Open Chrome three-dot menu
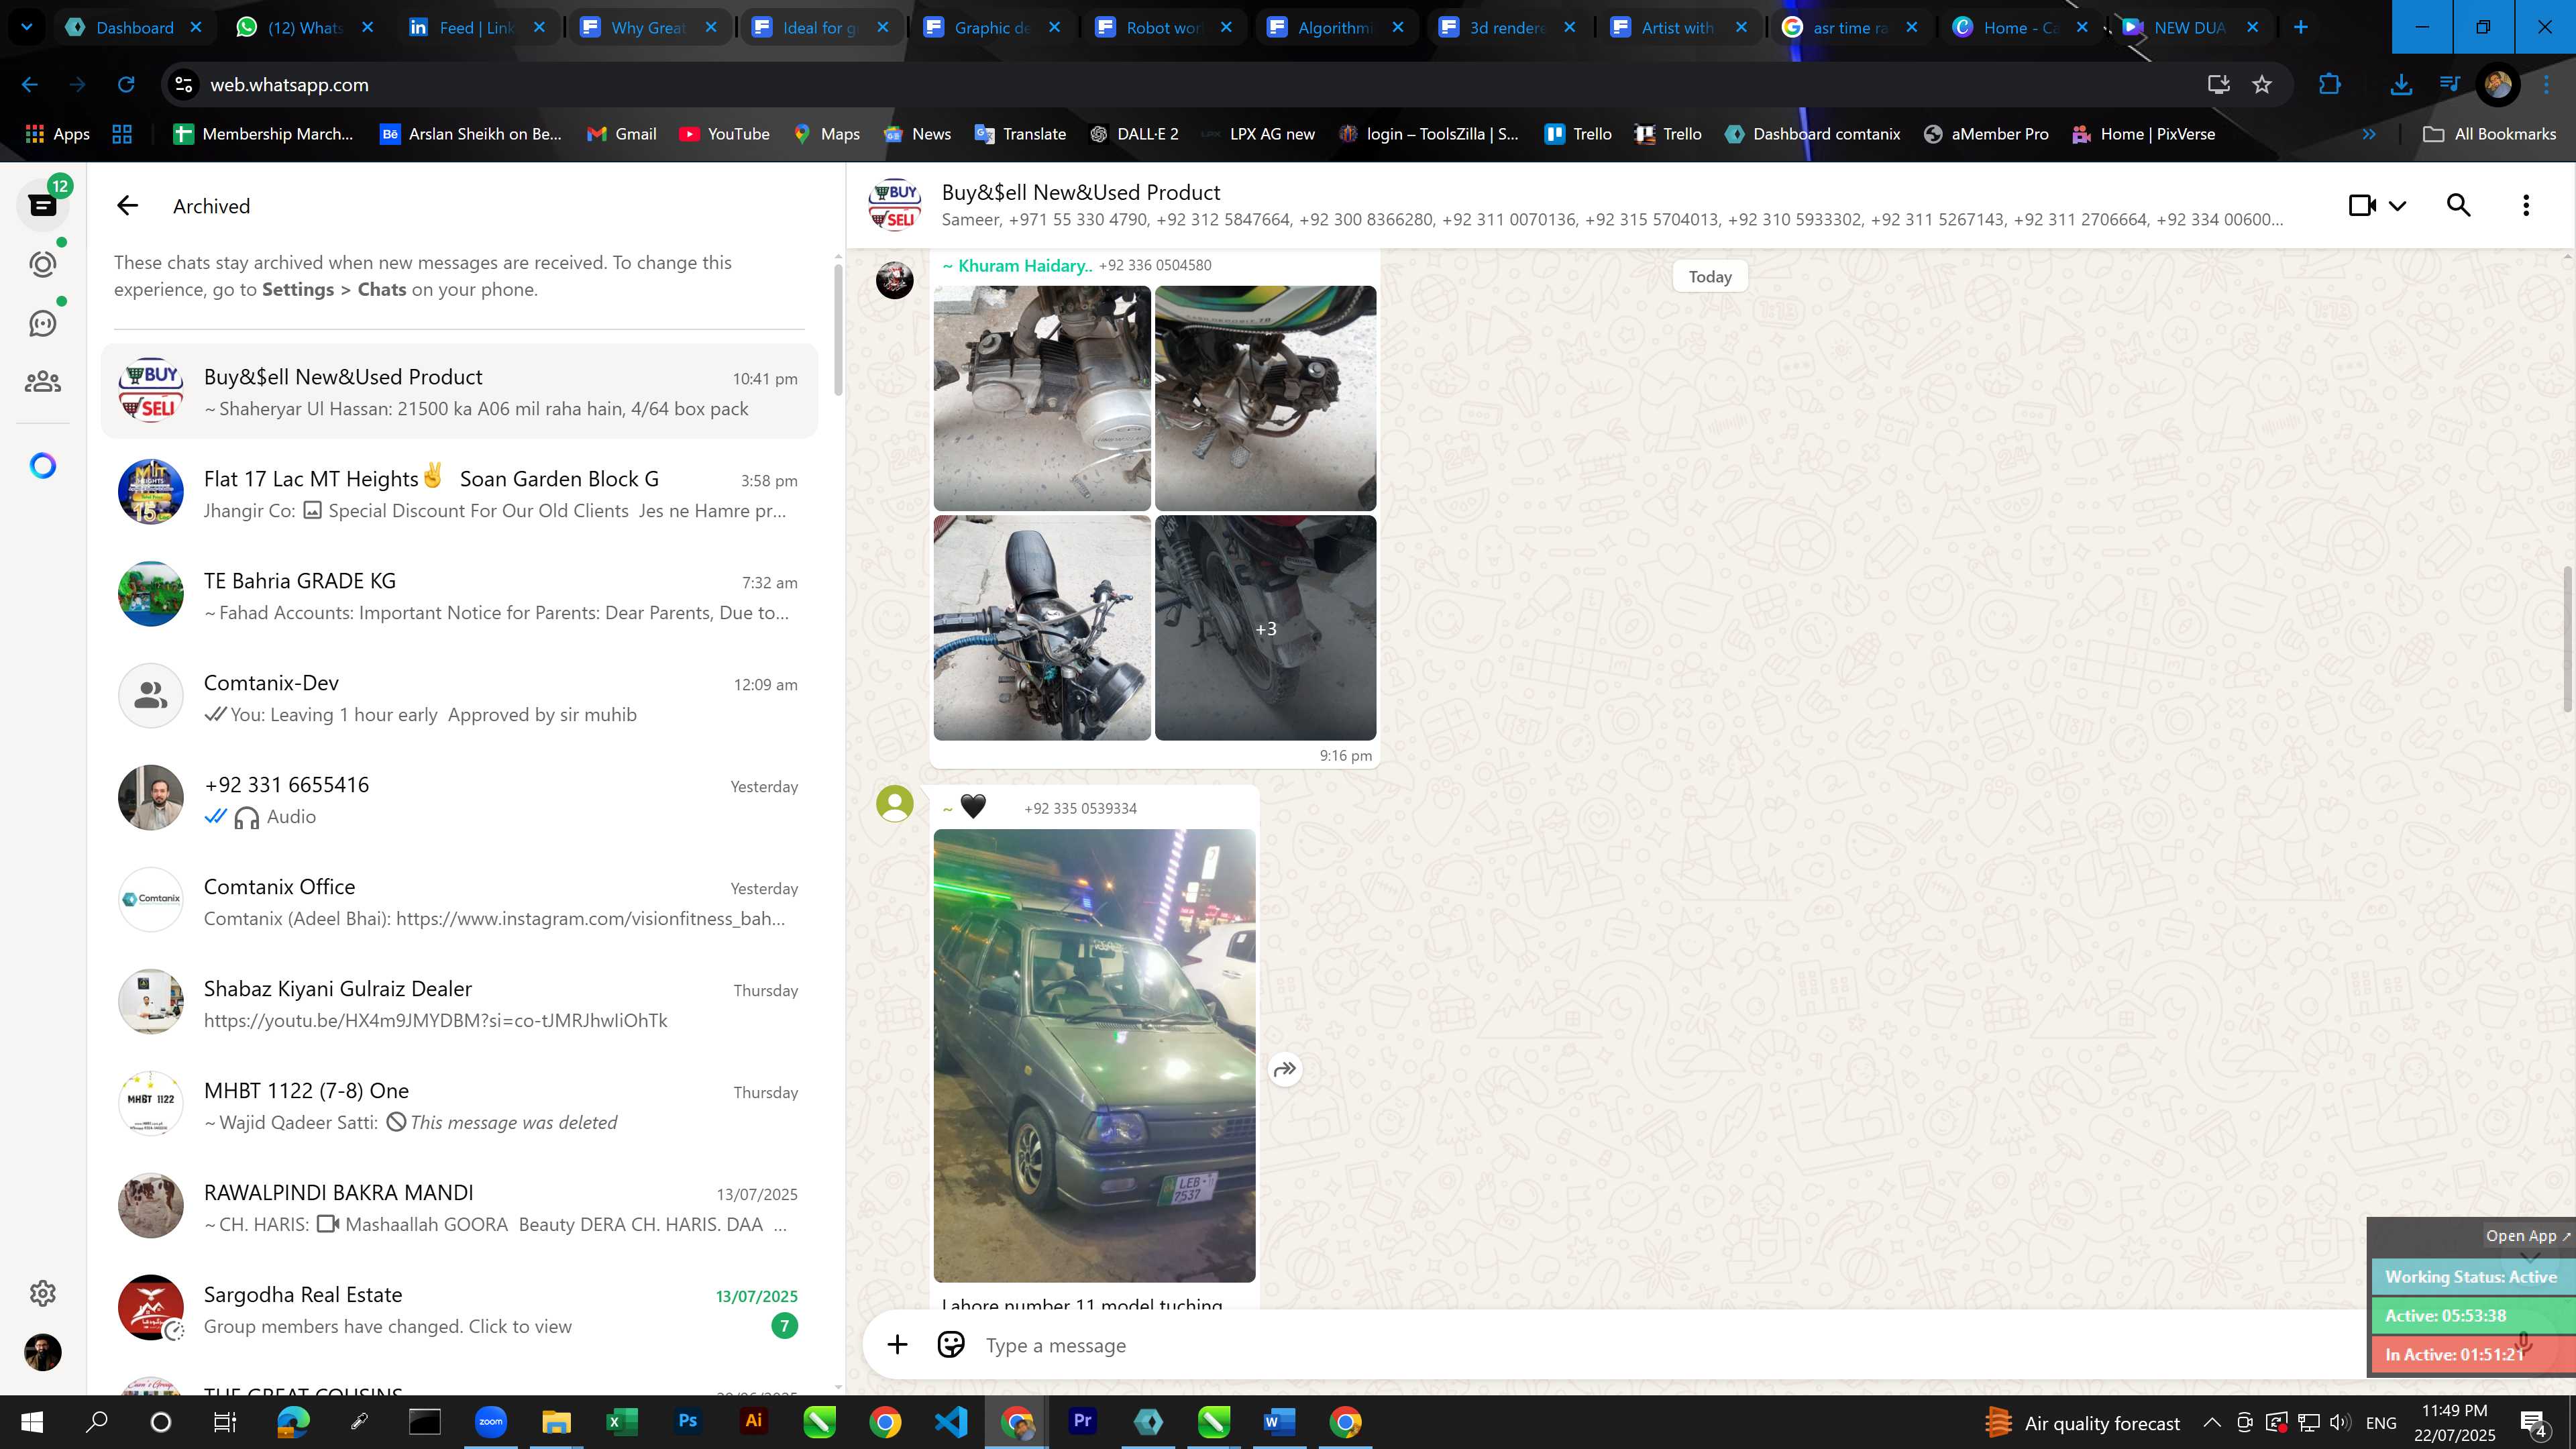This screenshot has width=2576, height=1449. [2547, 85]
